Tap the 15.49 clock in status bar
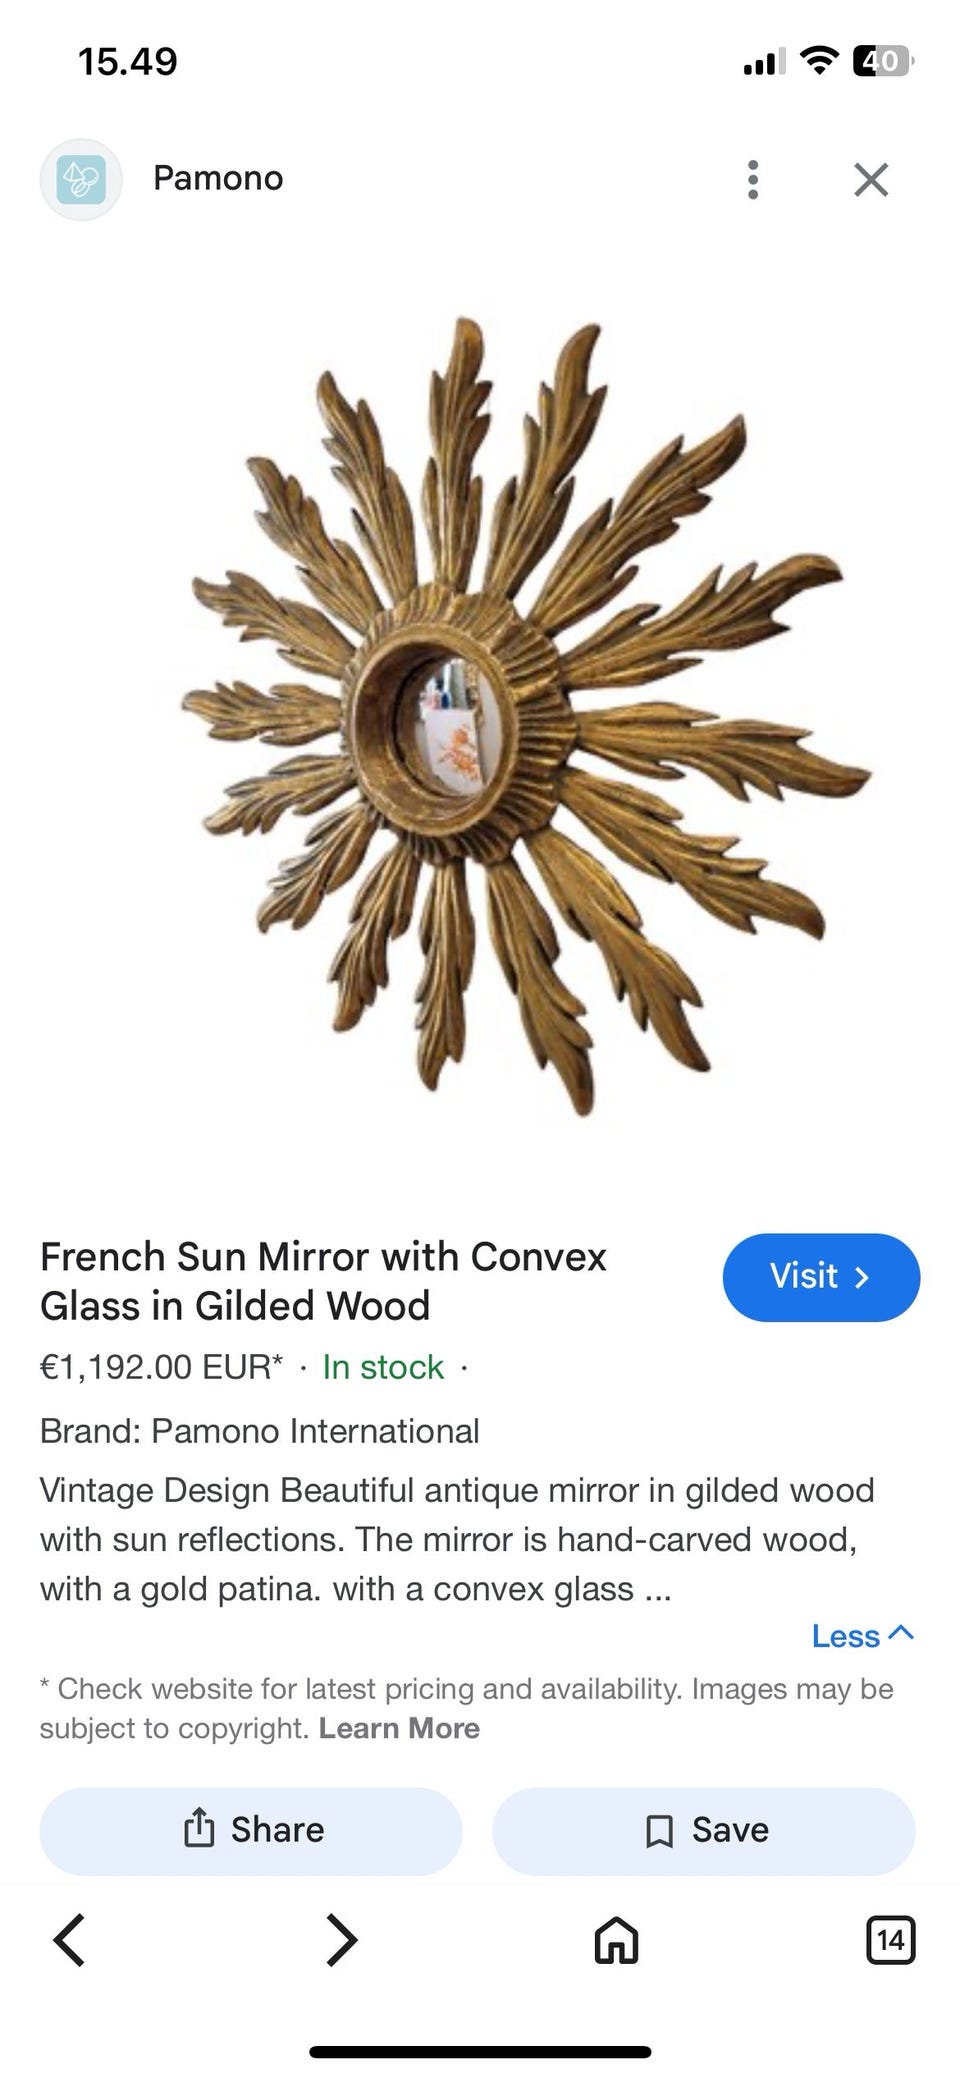 128,62
